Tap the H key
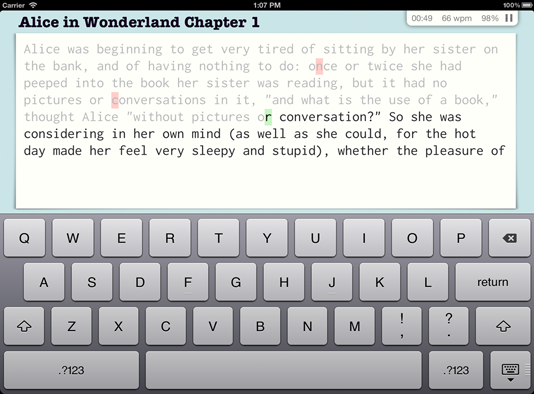534x394 pixels. point(284,282)
